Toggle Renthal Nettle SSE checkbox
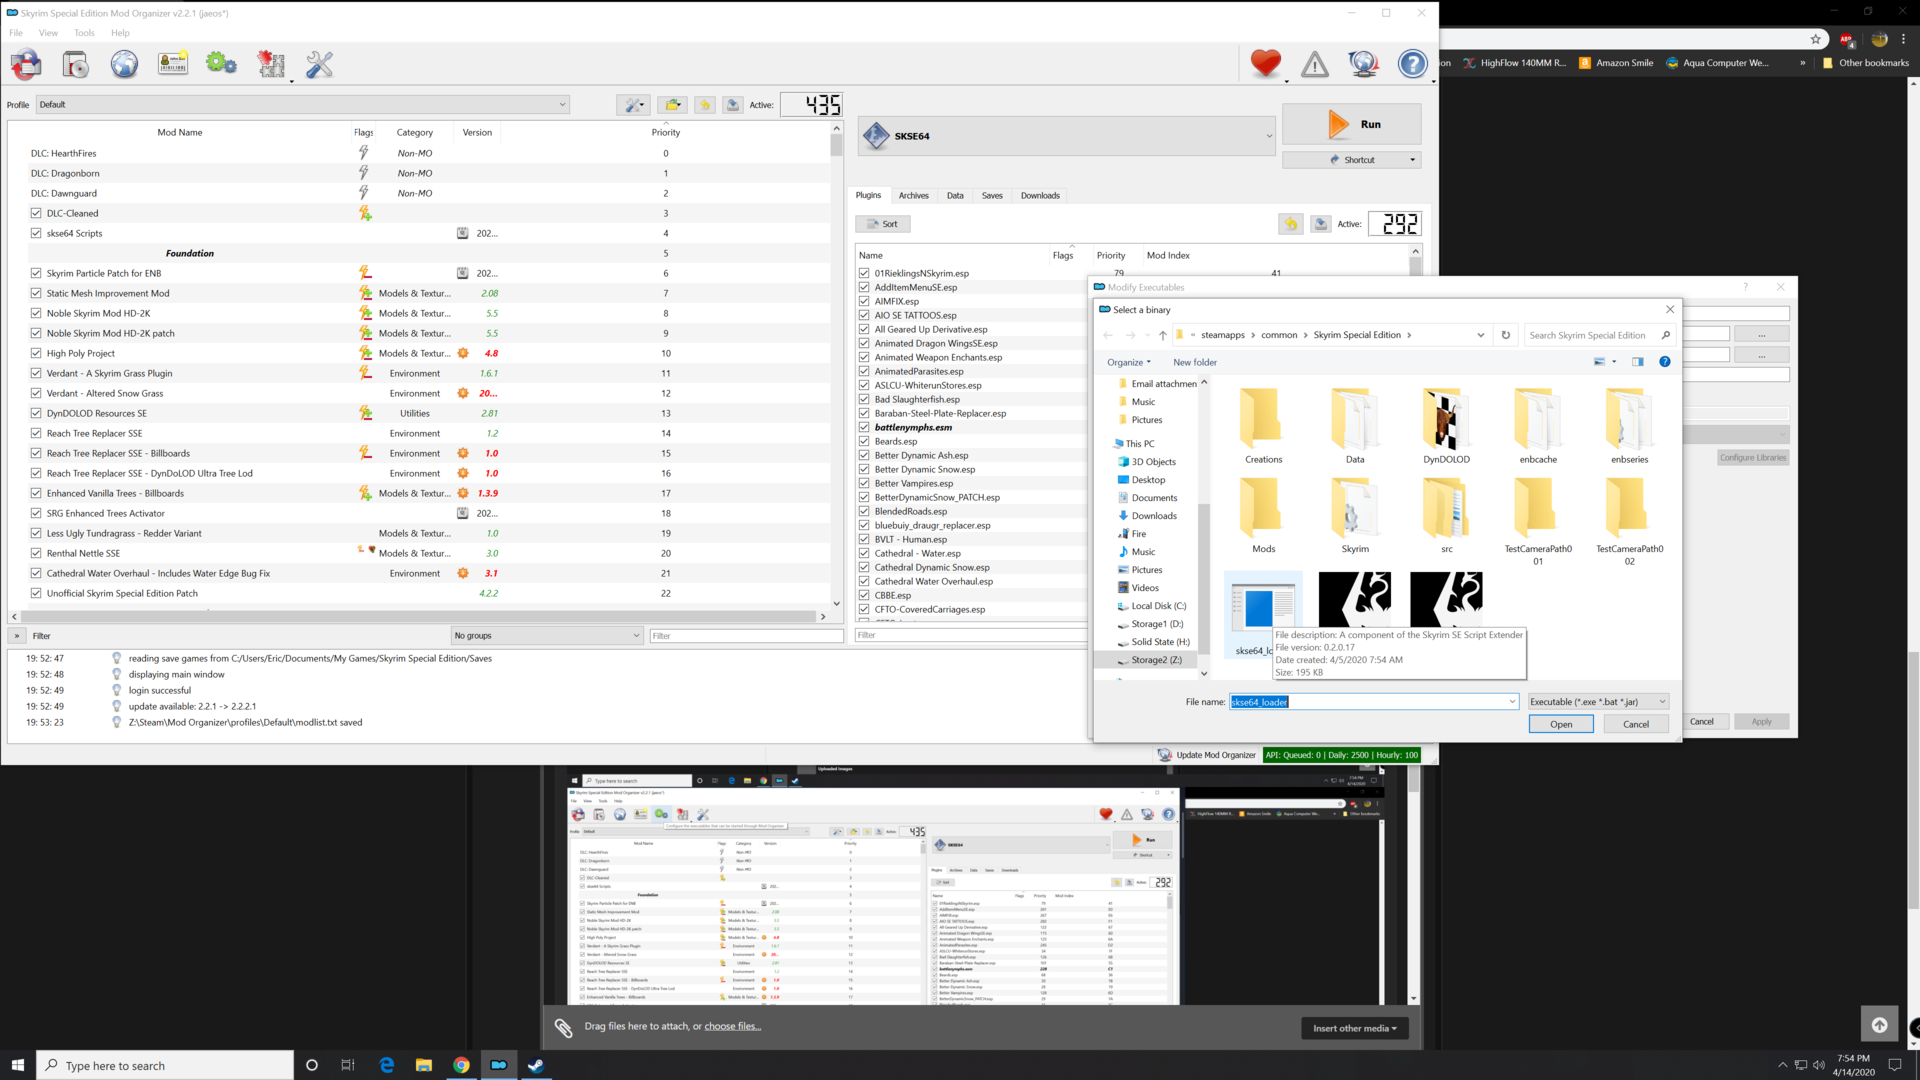The image size is (1920, 1080). coord(36,553)
